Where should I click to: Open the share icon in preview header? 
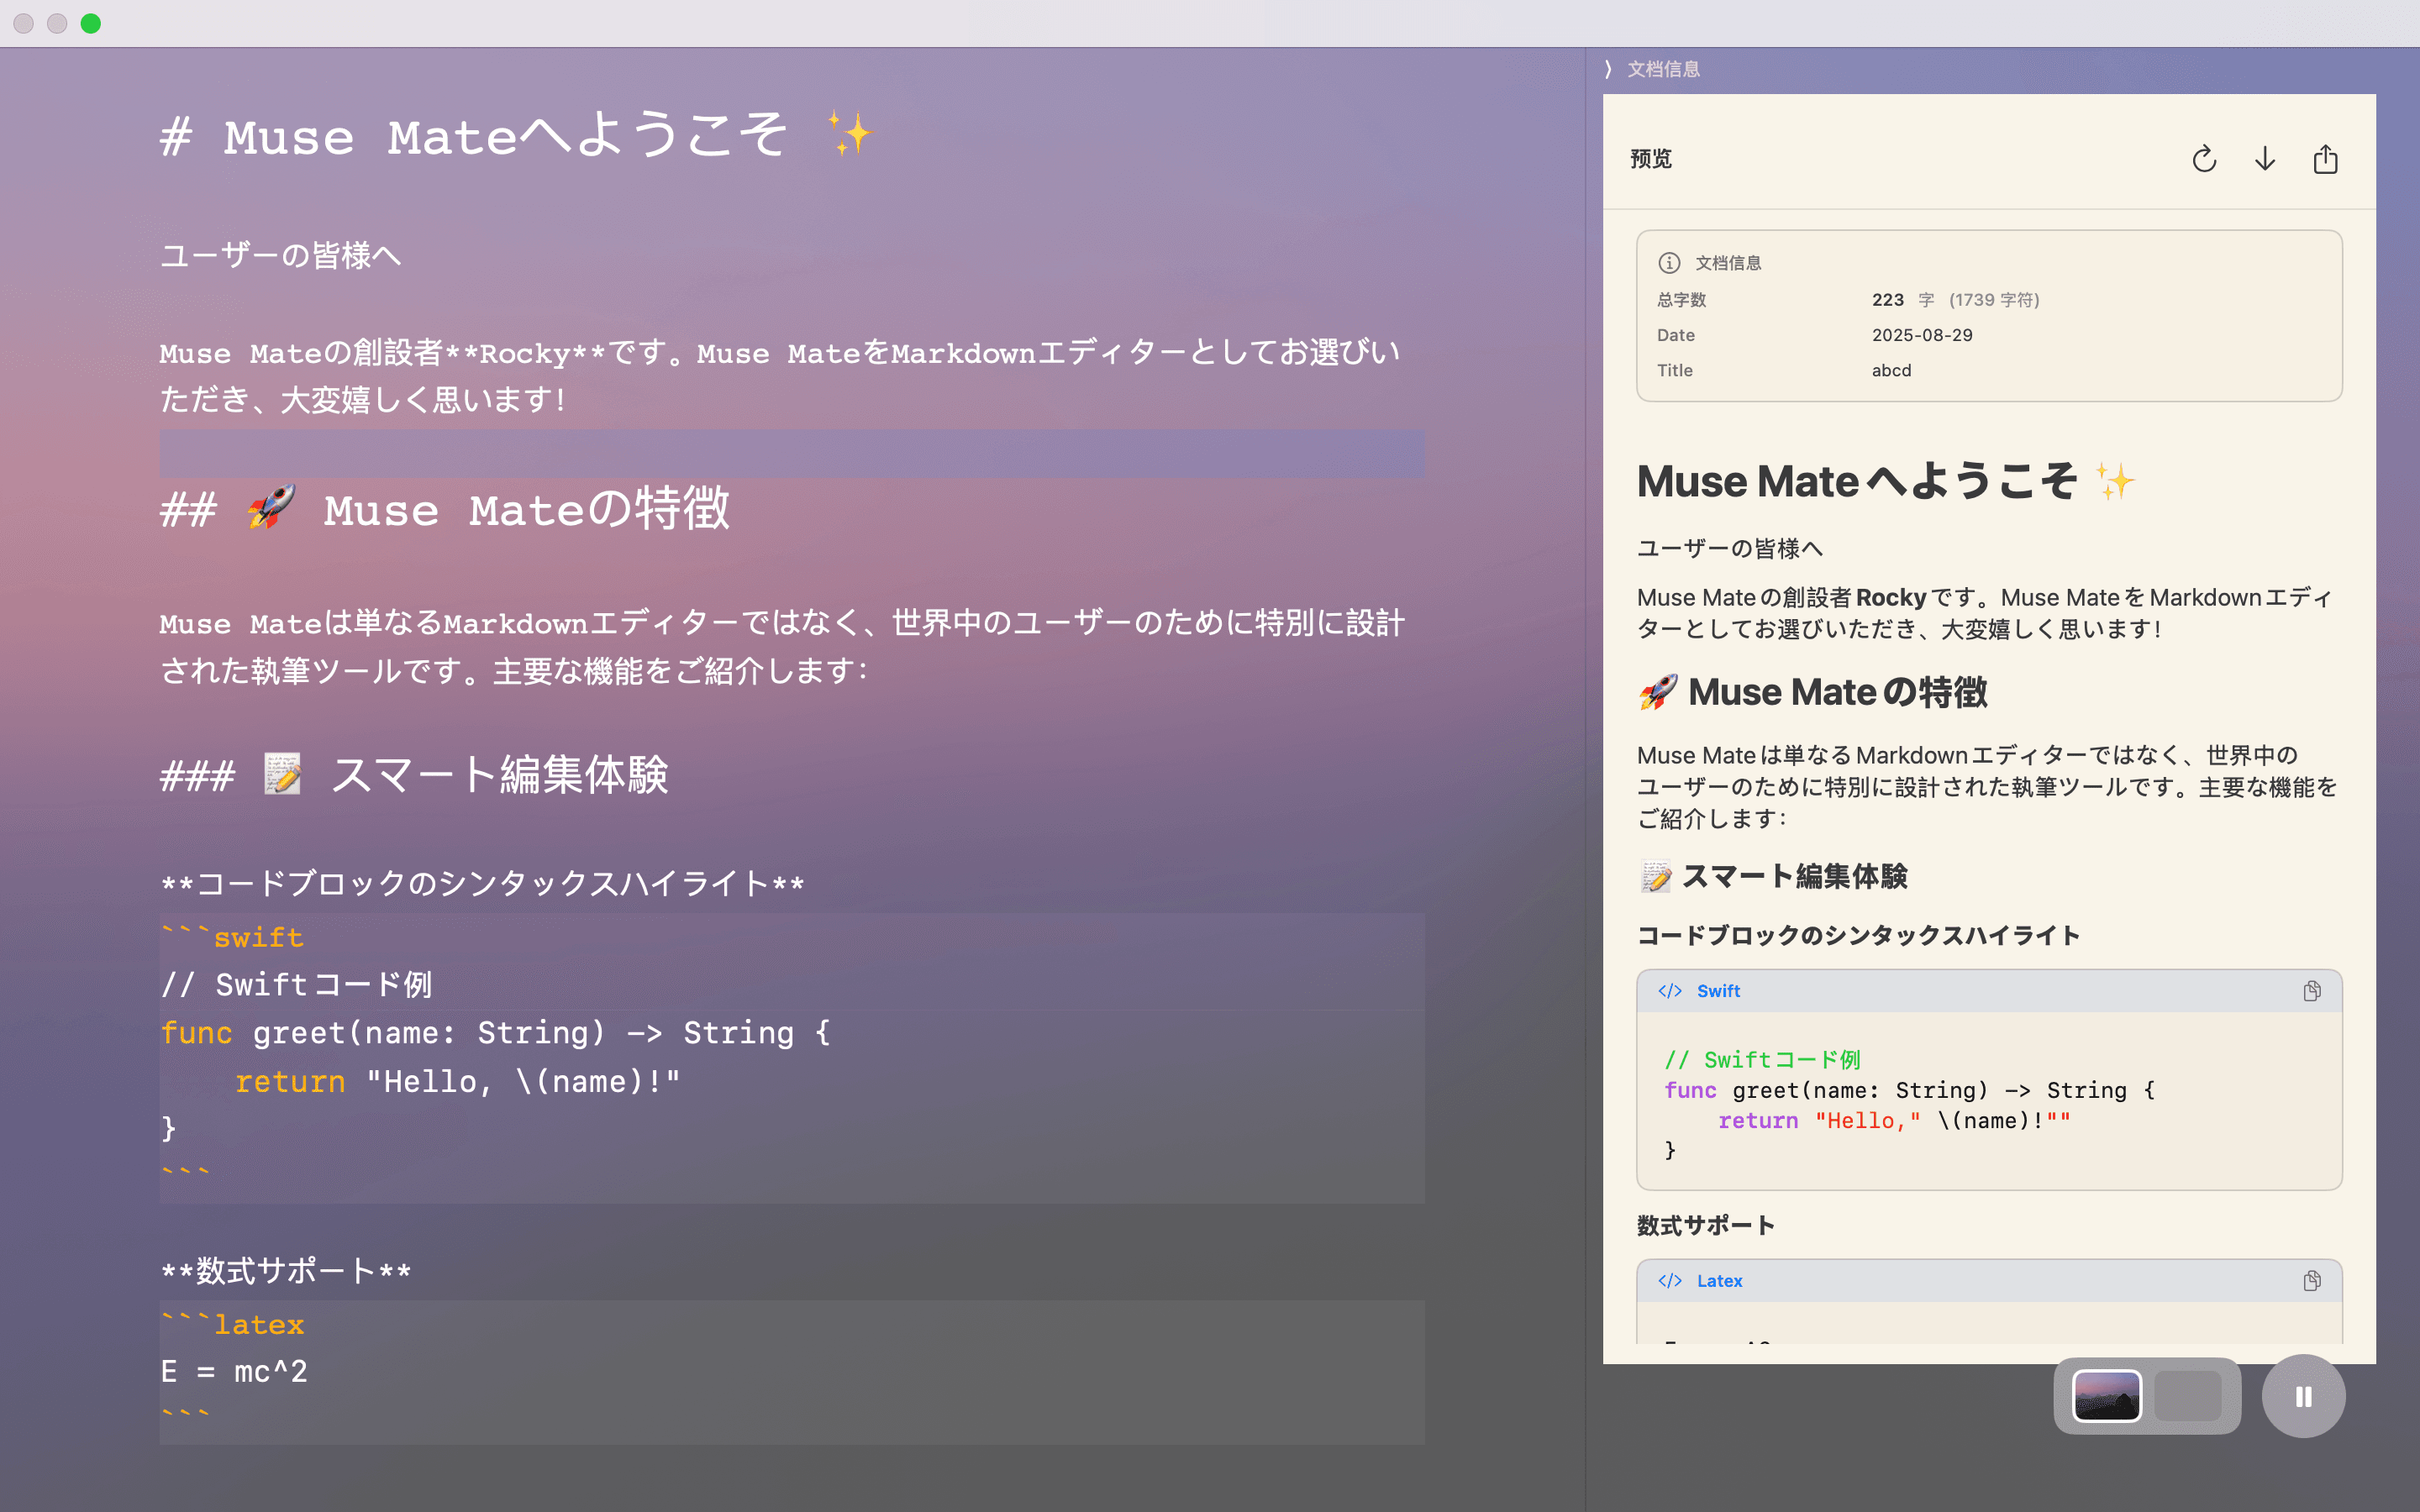2325,160
